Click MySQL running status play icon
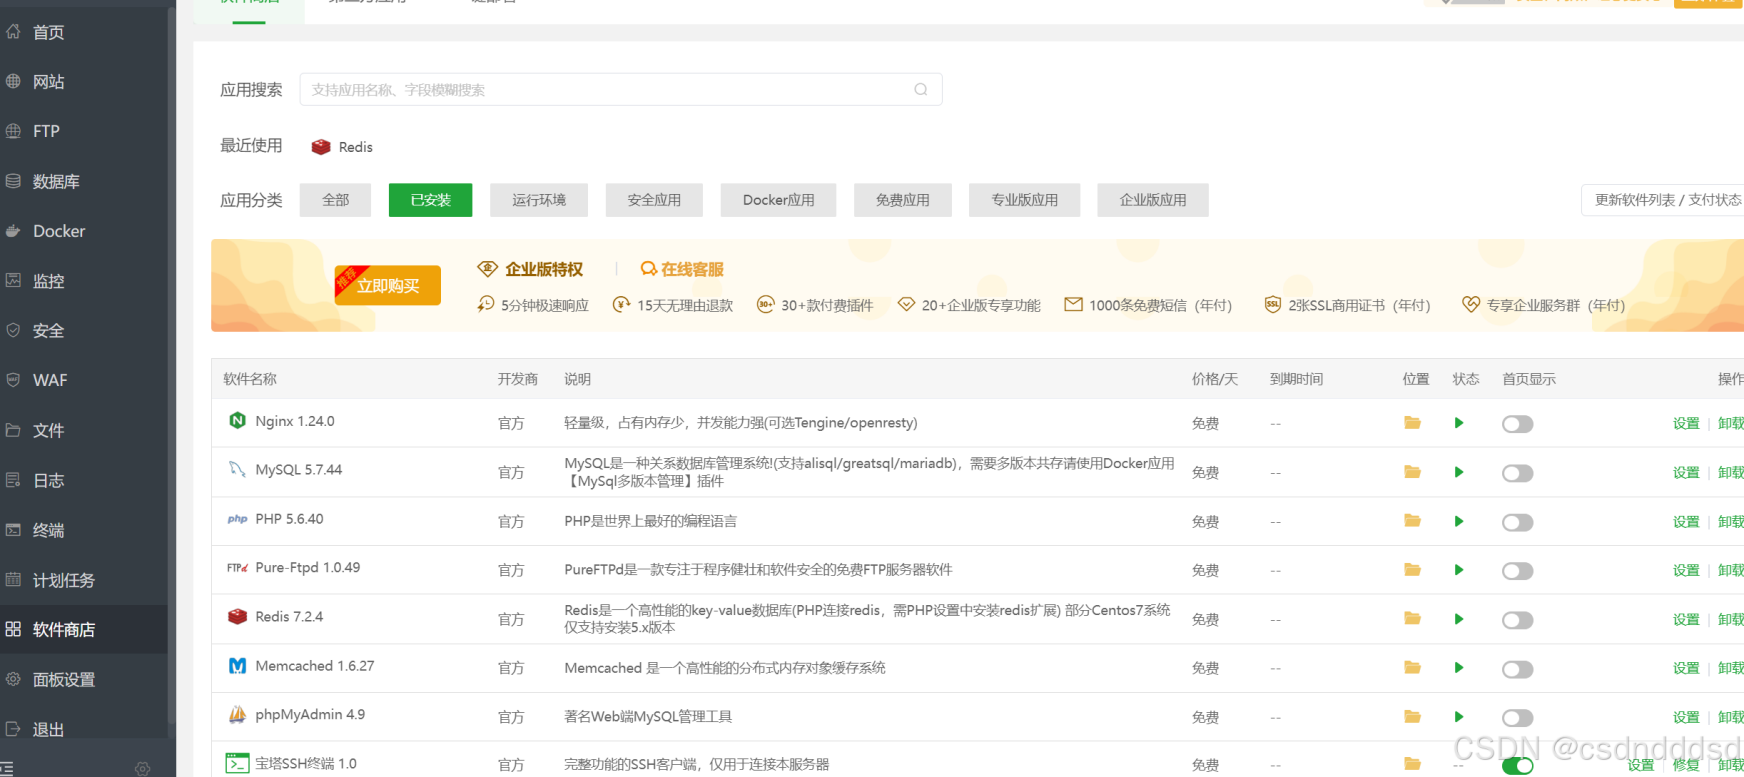1744x777 pixels. [x=1459, y=472]
